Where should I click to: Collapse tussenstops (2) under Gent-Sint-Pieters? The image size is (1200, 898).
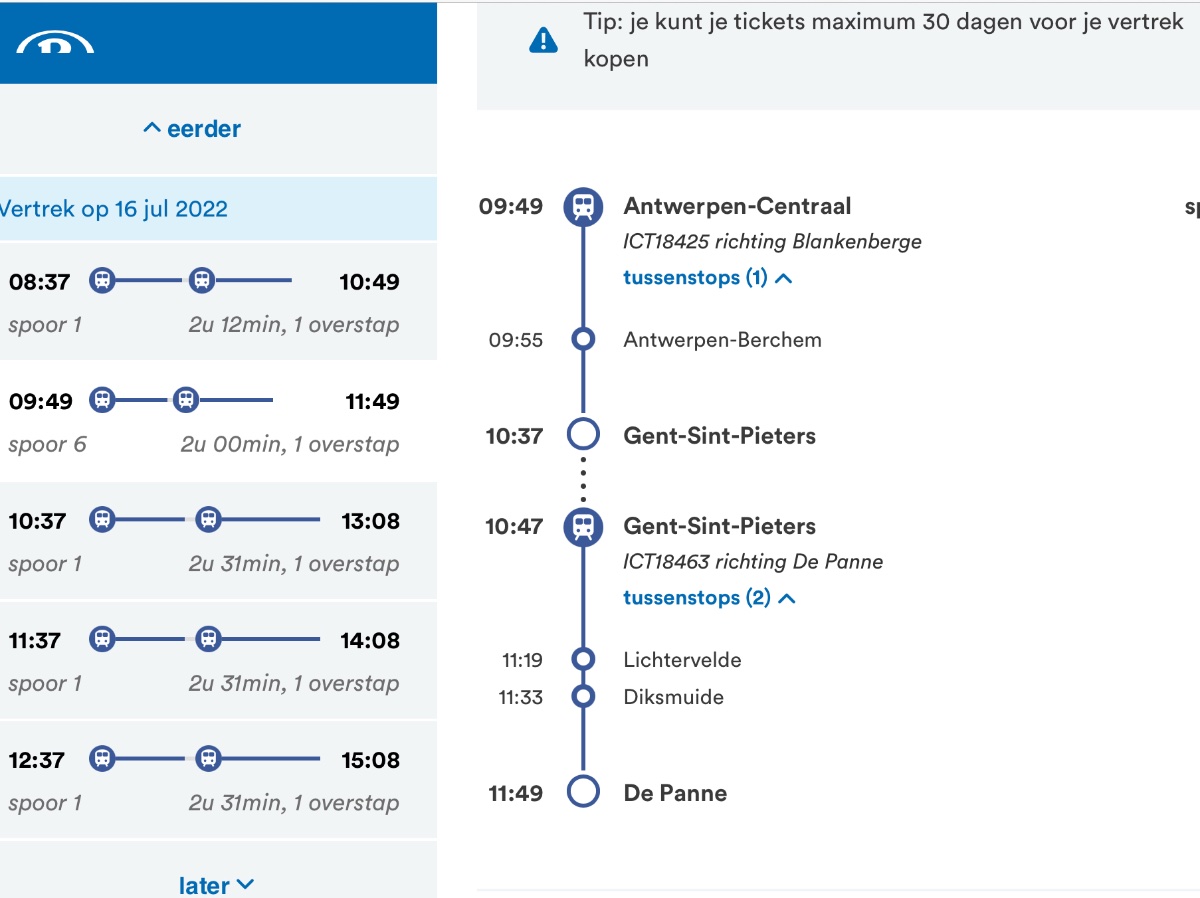[x=709, y=598]
